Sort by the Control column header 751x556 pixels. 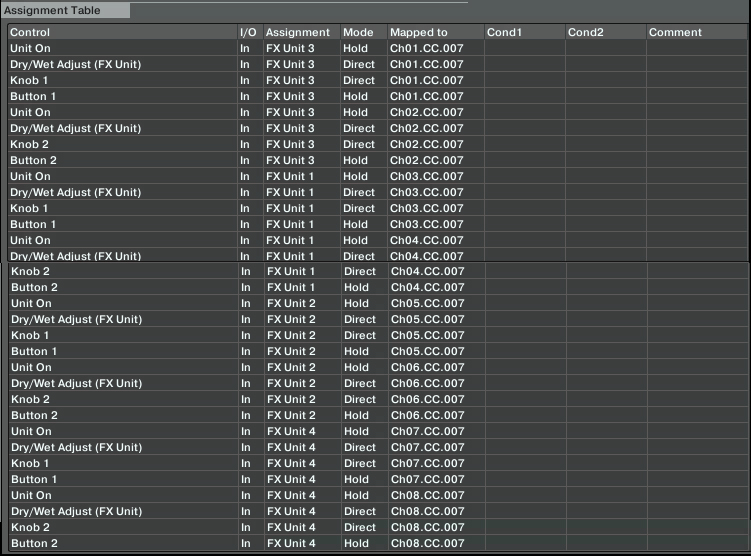point(123,32)
